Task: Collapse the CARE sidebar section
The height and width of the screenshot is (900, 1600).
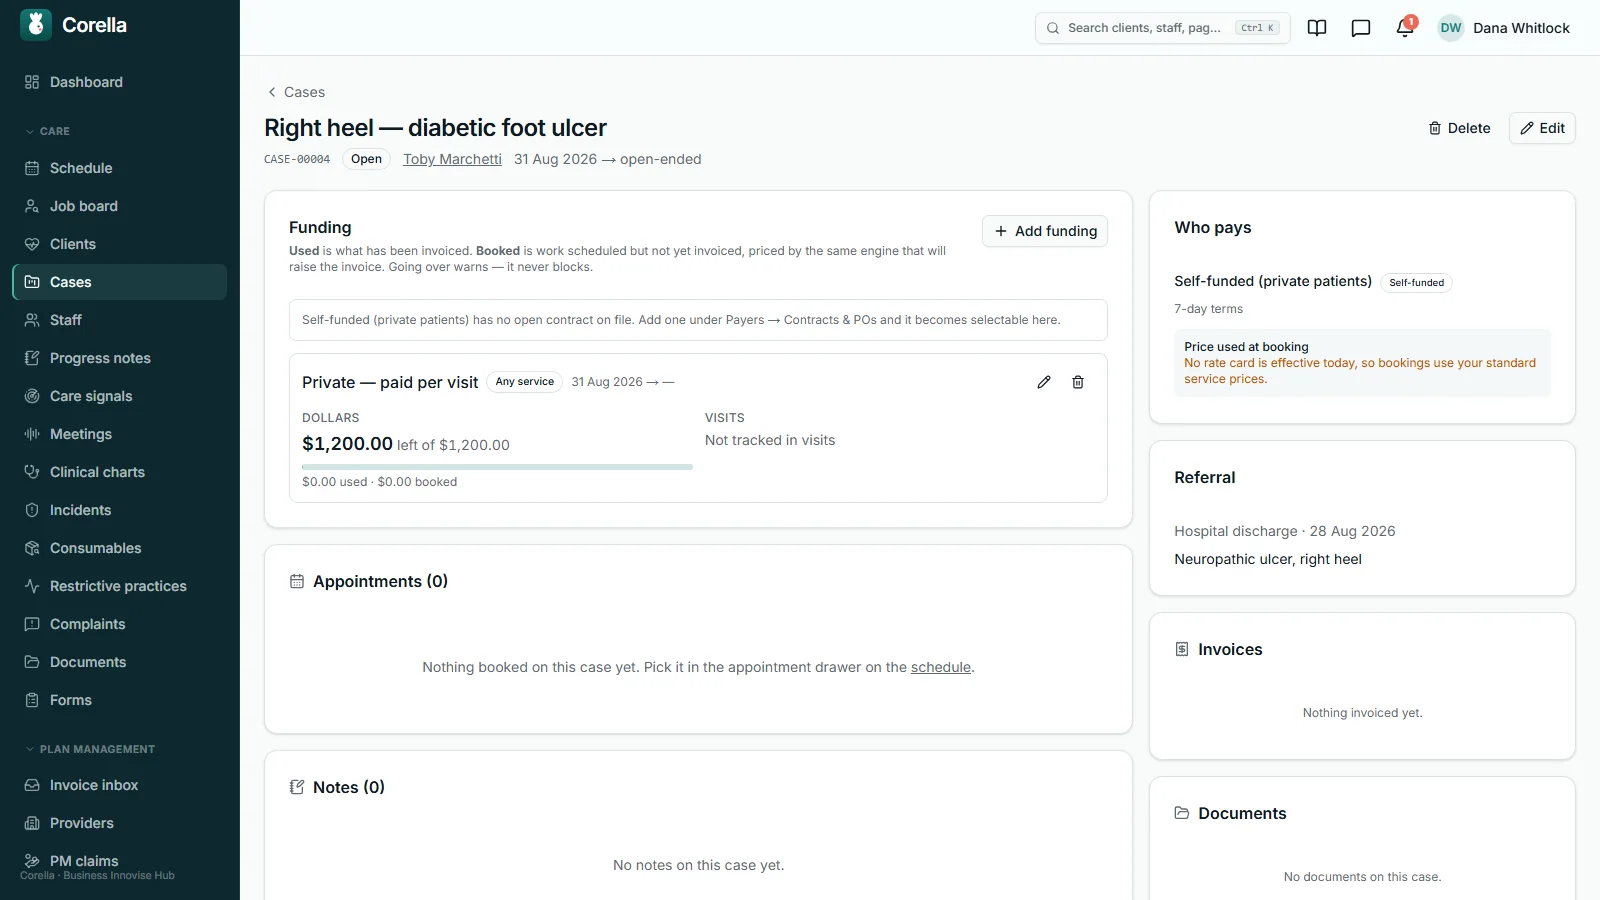Action: point(48,131)
